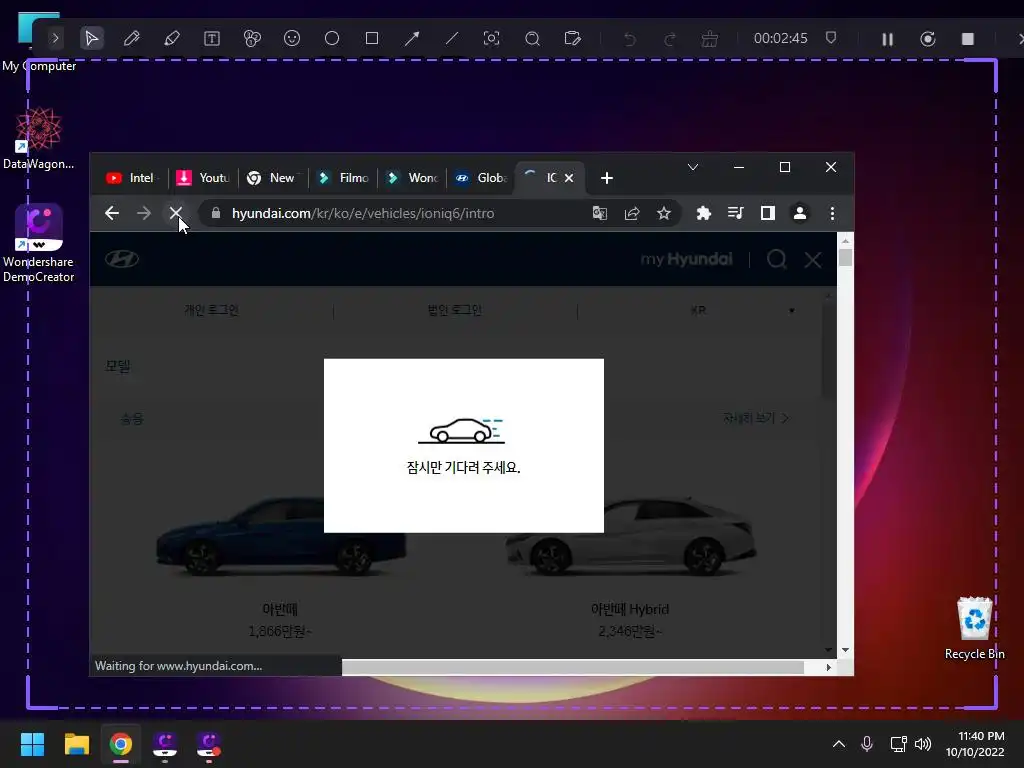This screenshot has width=1024, height=768.
Task: Switch to the Intel YouTube tab
Action: (133, 178)
